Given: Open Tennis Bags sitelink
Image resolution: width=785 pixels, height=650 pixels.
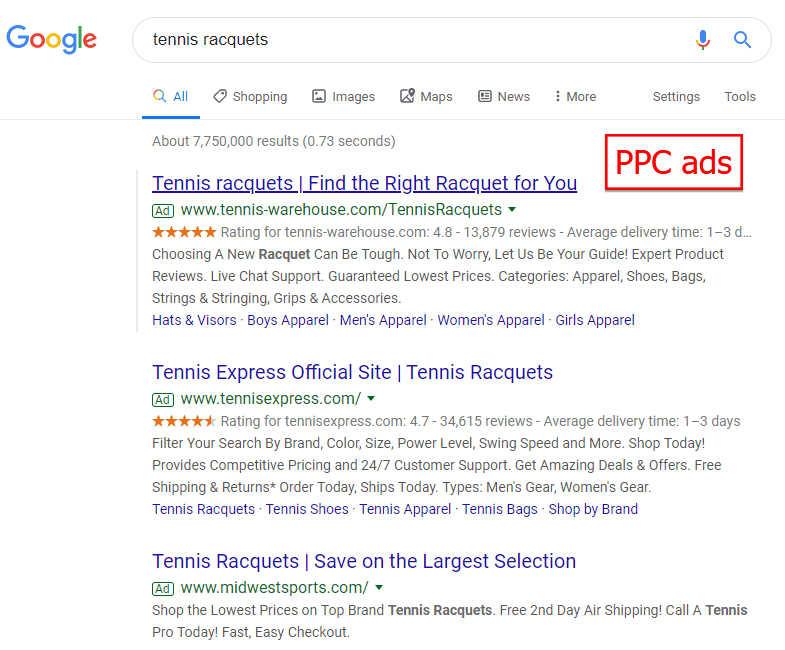Looking at the screenshot, I should point(500,509).
